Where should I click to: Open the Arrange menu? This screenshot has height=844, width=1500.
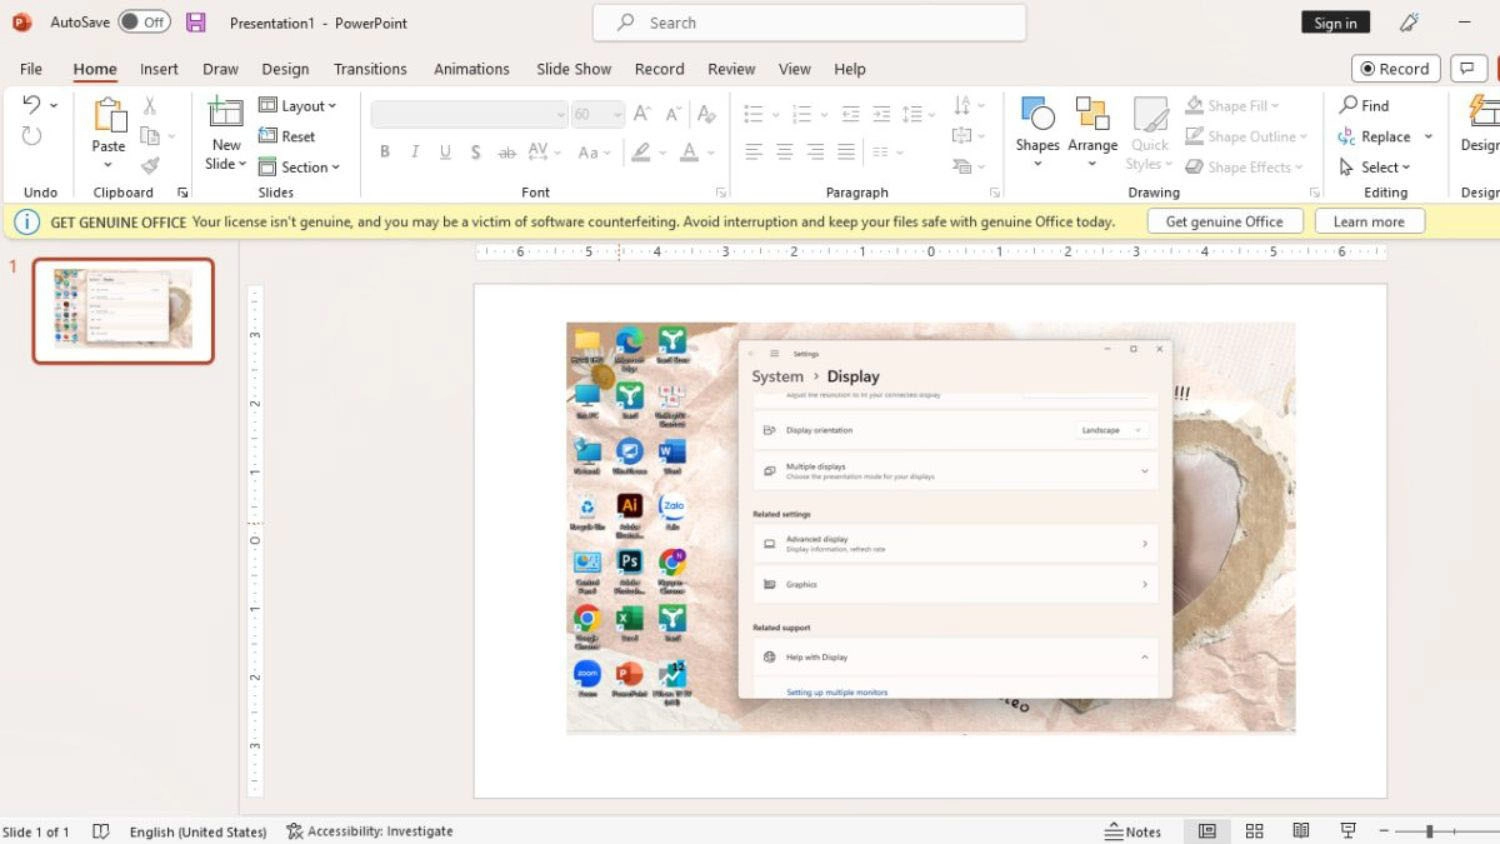(x=1092, y=131)
